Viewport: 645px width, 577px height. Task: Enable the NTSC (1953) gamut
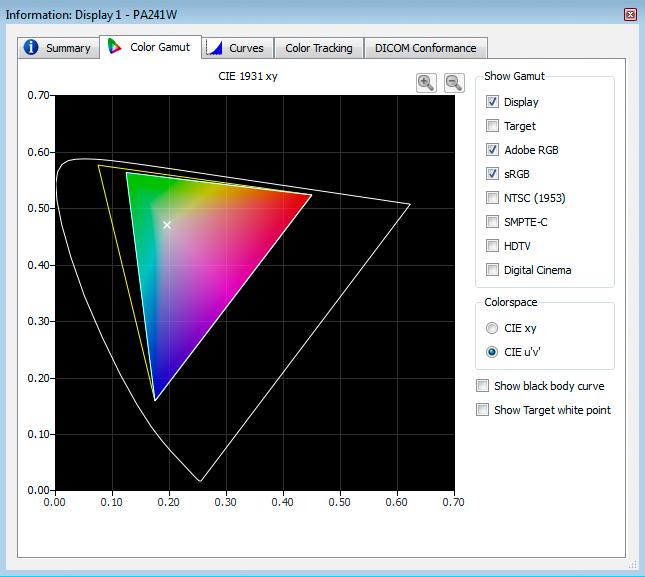(x=492, y=197)
